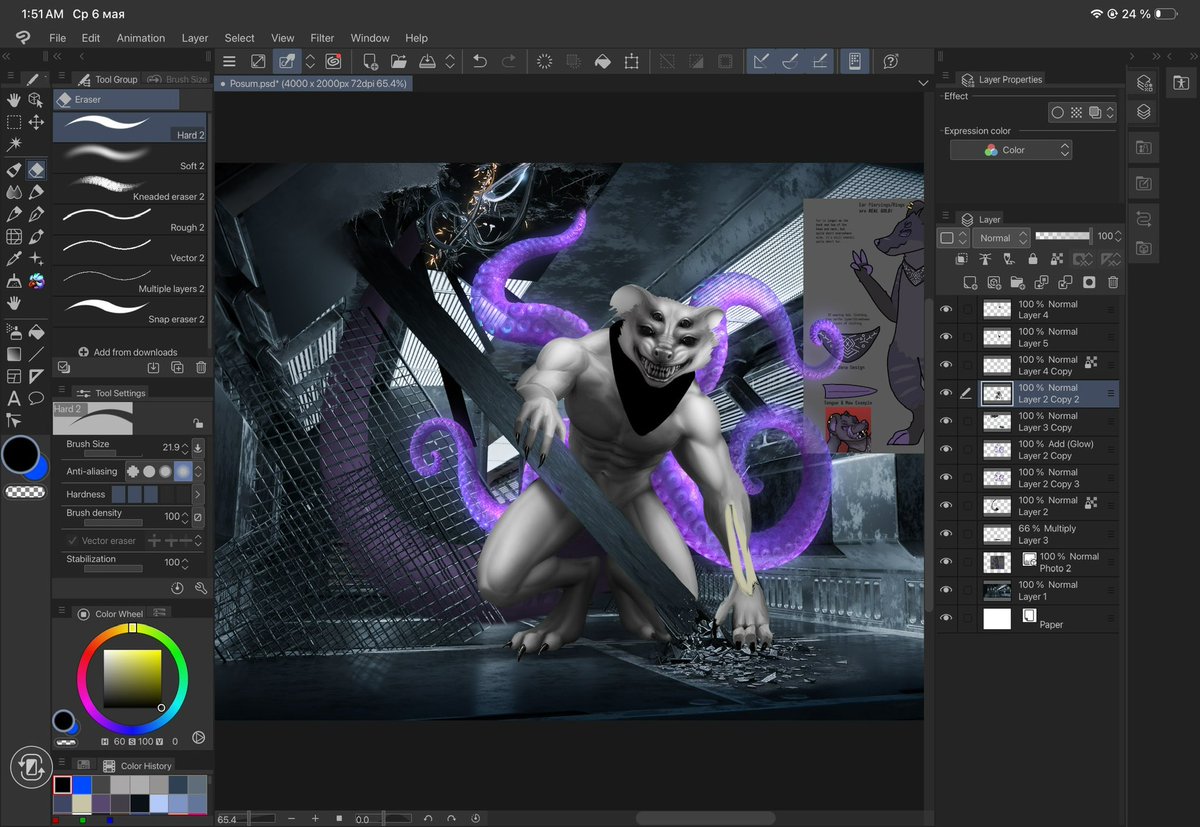The height and width of the screenshot is (827, 1200).
Task: Click the layer opacity slider bar
Action: pyautogui.click(x=1063, y=236)
